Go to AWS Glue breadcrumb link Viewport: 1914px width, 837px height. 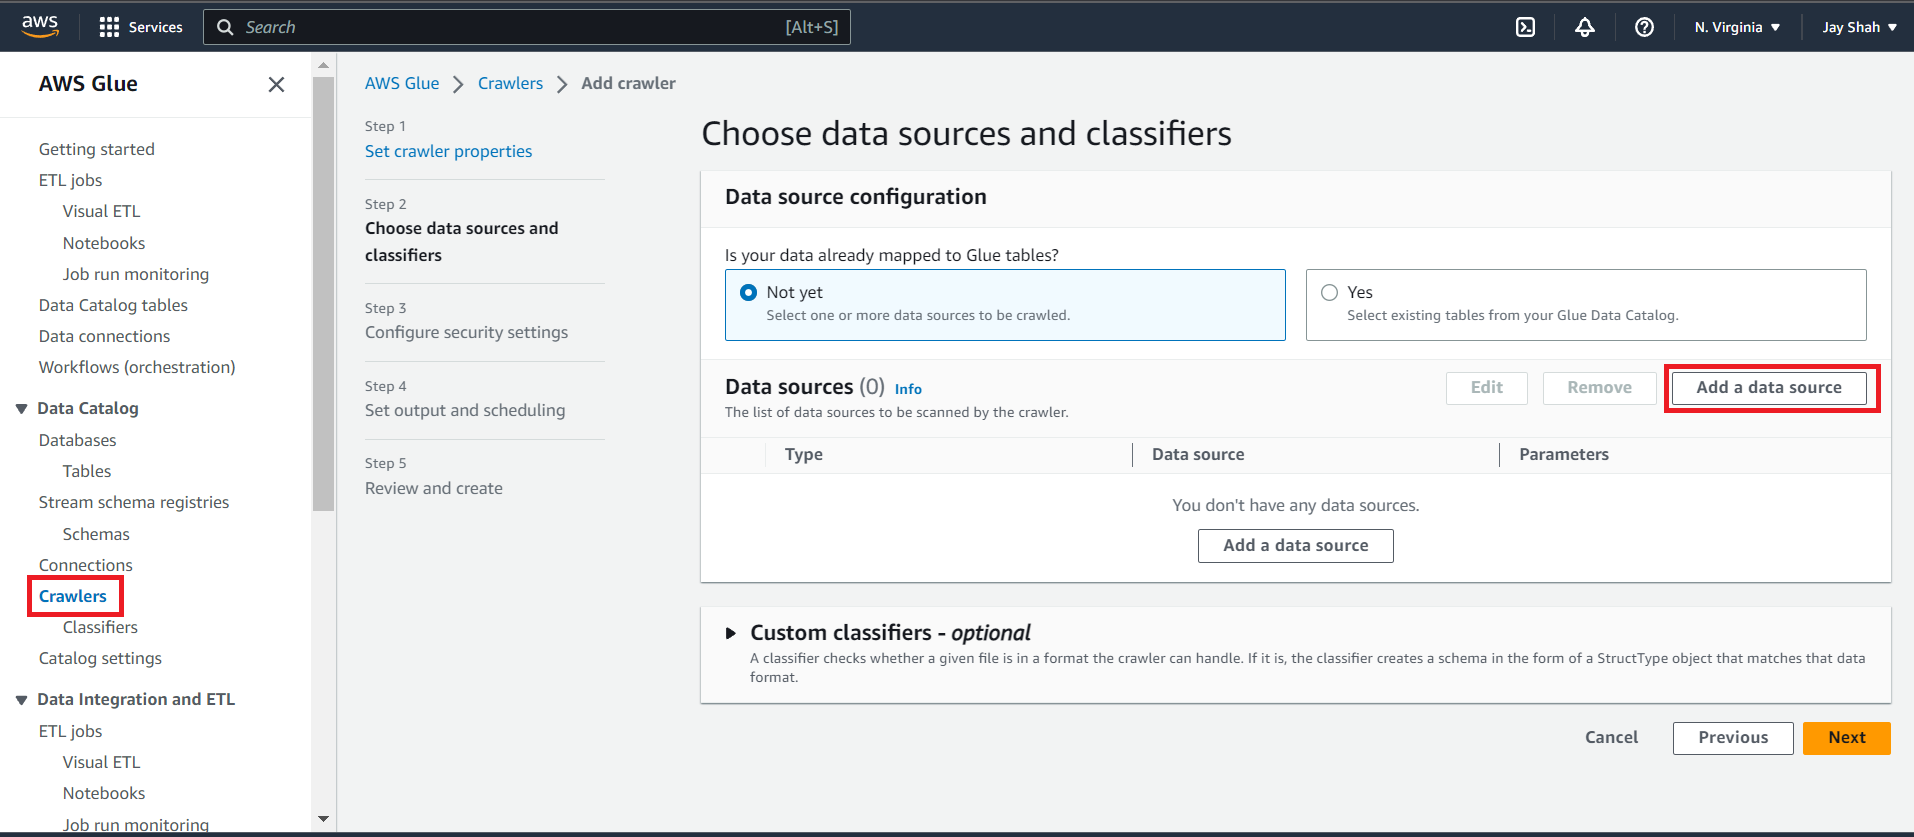coord(402,84)
